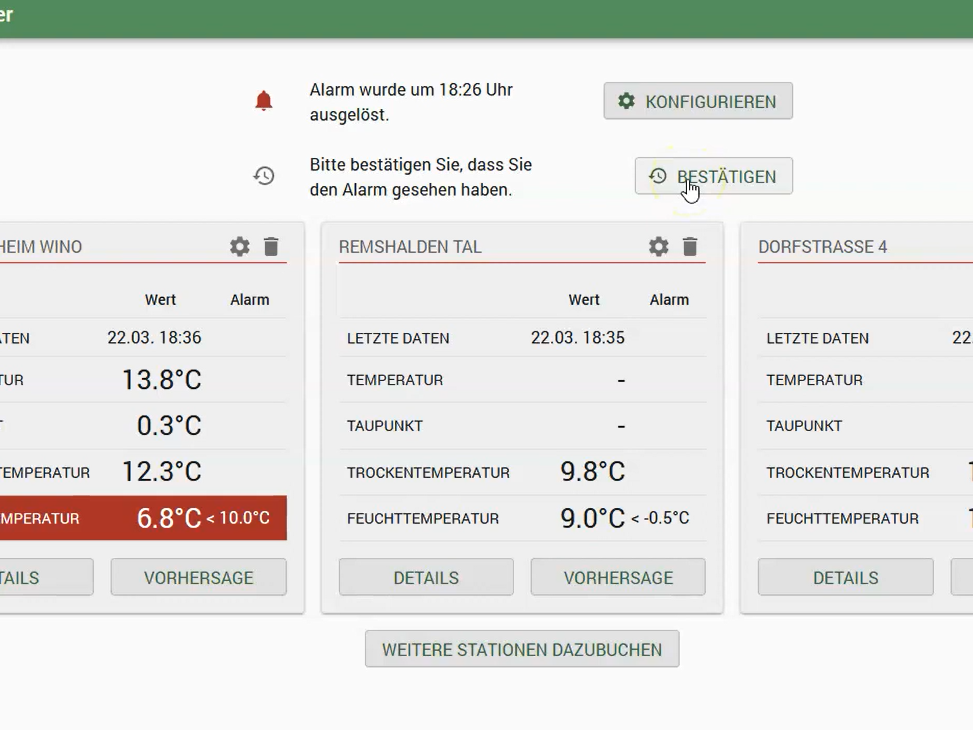Click Trockentemperatur label in Remshalden Tal
This screenshot has height=730, width=973.
428,472
